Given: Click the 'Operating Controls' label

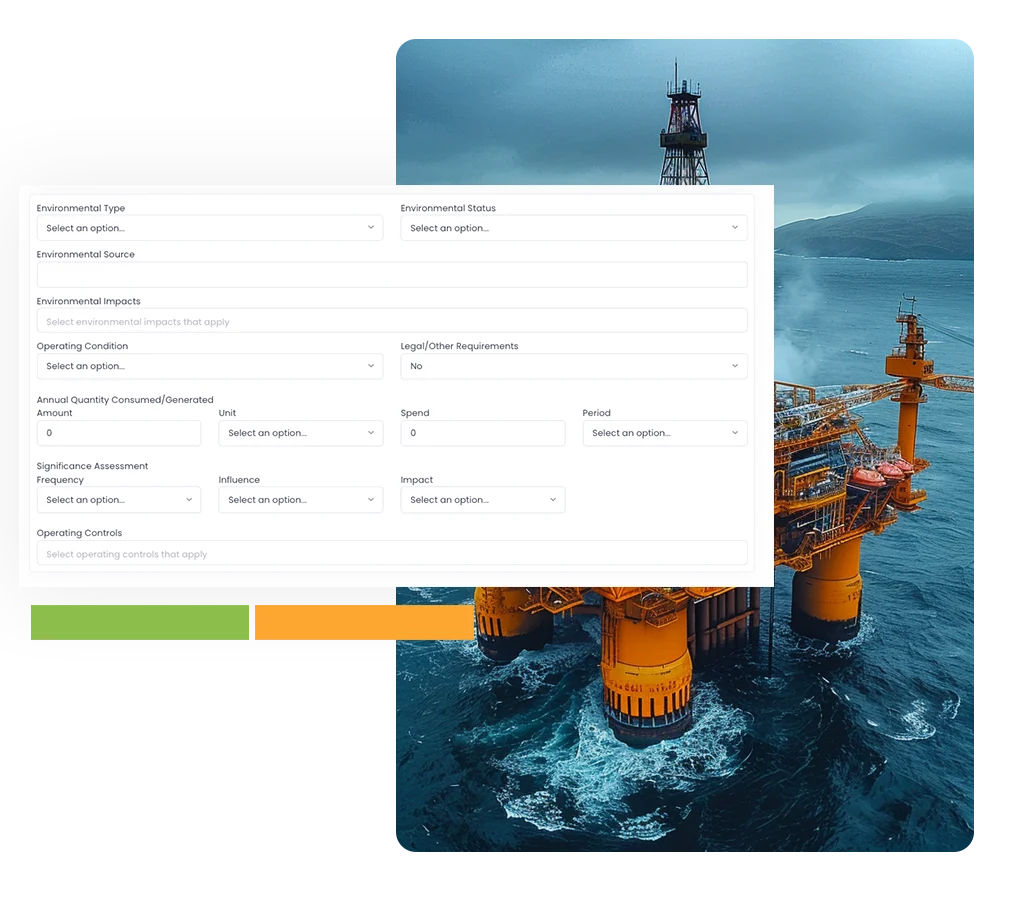Looking at the screenshot, I should [79, 533].
